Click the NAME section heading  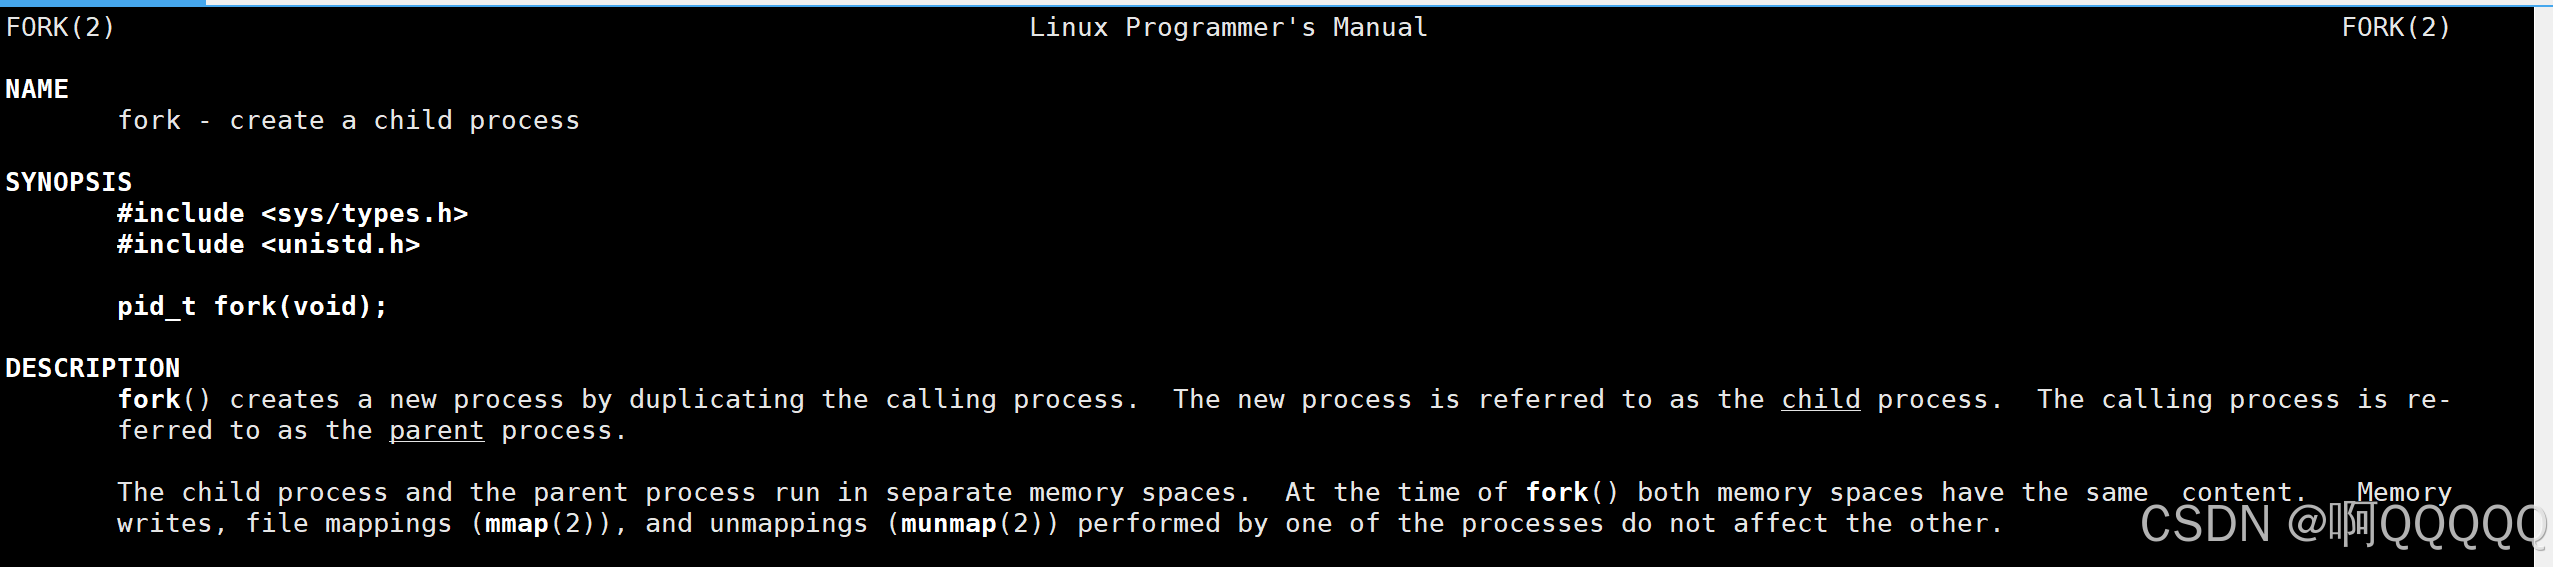click(37, 89)
